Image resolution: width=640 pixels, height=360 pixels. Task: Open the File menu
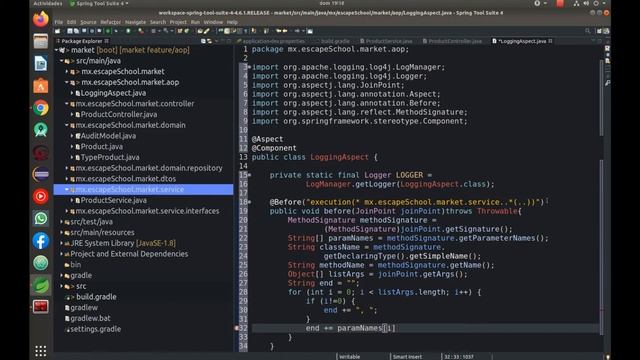pyautogui.click(x=59, y=22)
